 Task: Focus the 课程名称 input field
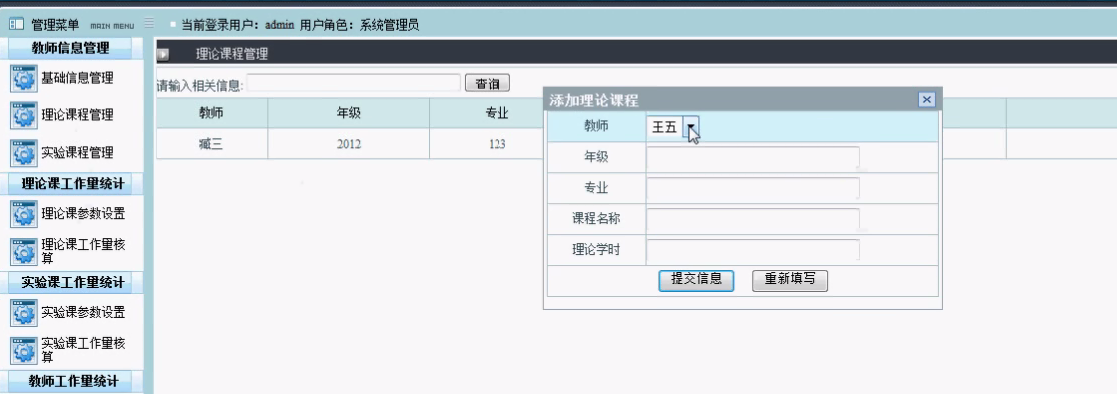pos(753,219)
